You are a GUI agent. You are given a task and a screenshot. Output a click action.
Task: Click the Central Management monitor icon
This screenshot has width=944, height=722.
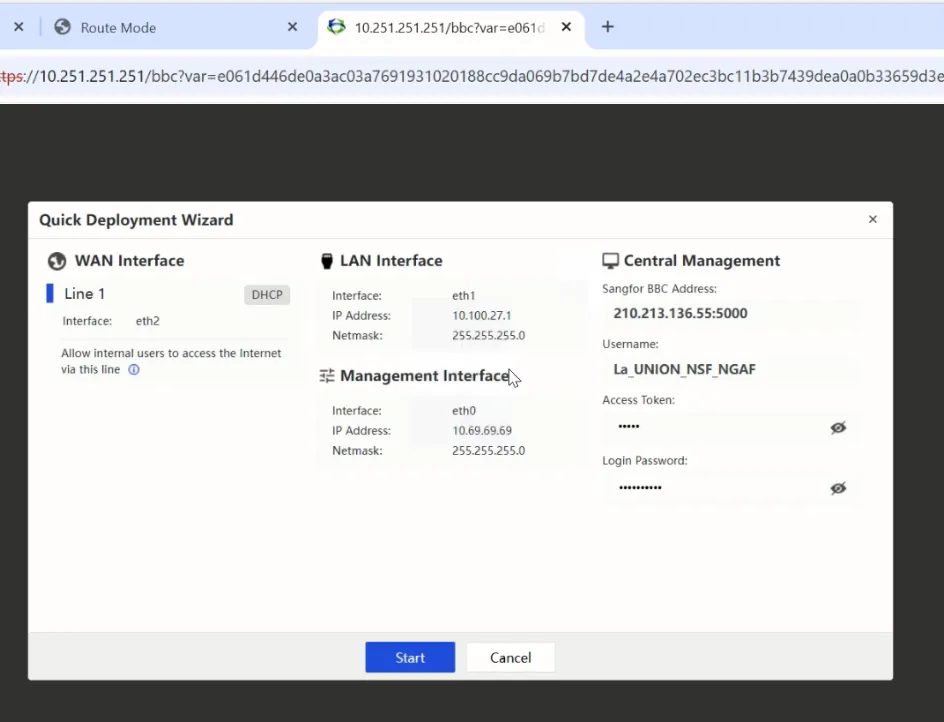(x=610, y=261)
